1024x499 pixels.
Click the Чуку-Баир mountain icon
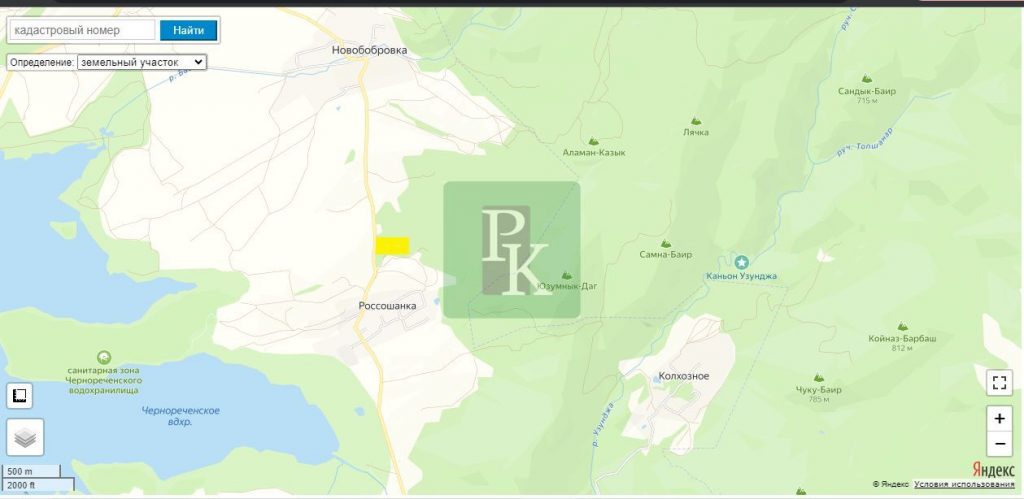(x=819, y=378)
